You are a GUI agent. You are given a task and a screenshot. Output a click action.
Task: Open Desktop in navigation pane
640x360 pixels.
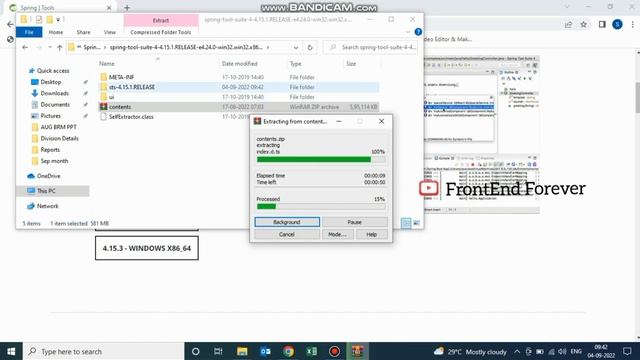51,82
